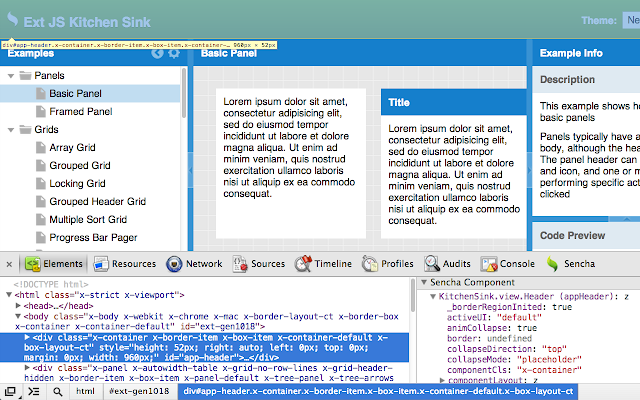This screenshot has width=640, height=400.
Task: Toggle the dock-to-window devtools icon
Action: [x=10, y=391]
